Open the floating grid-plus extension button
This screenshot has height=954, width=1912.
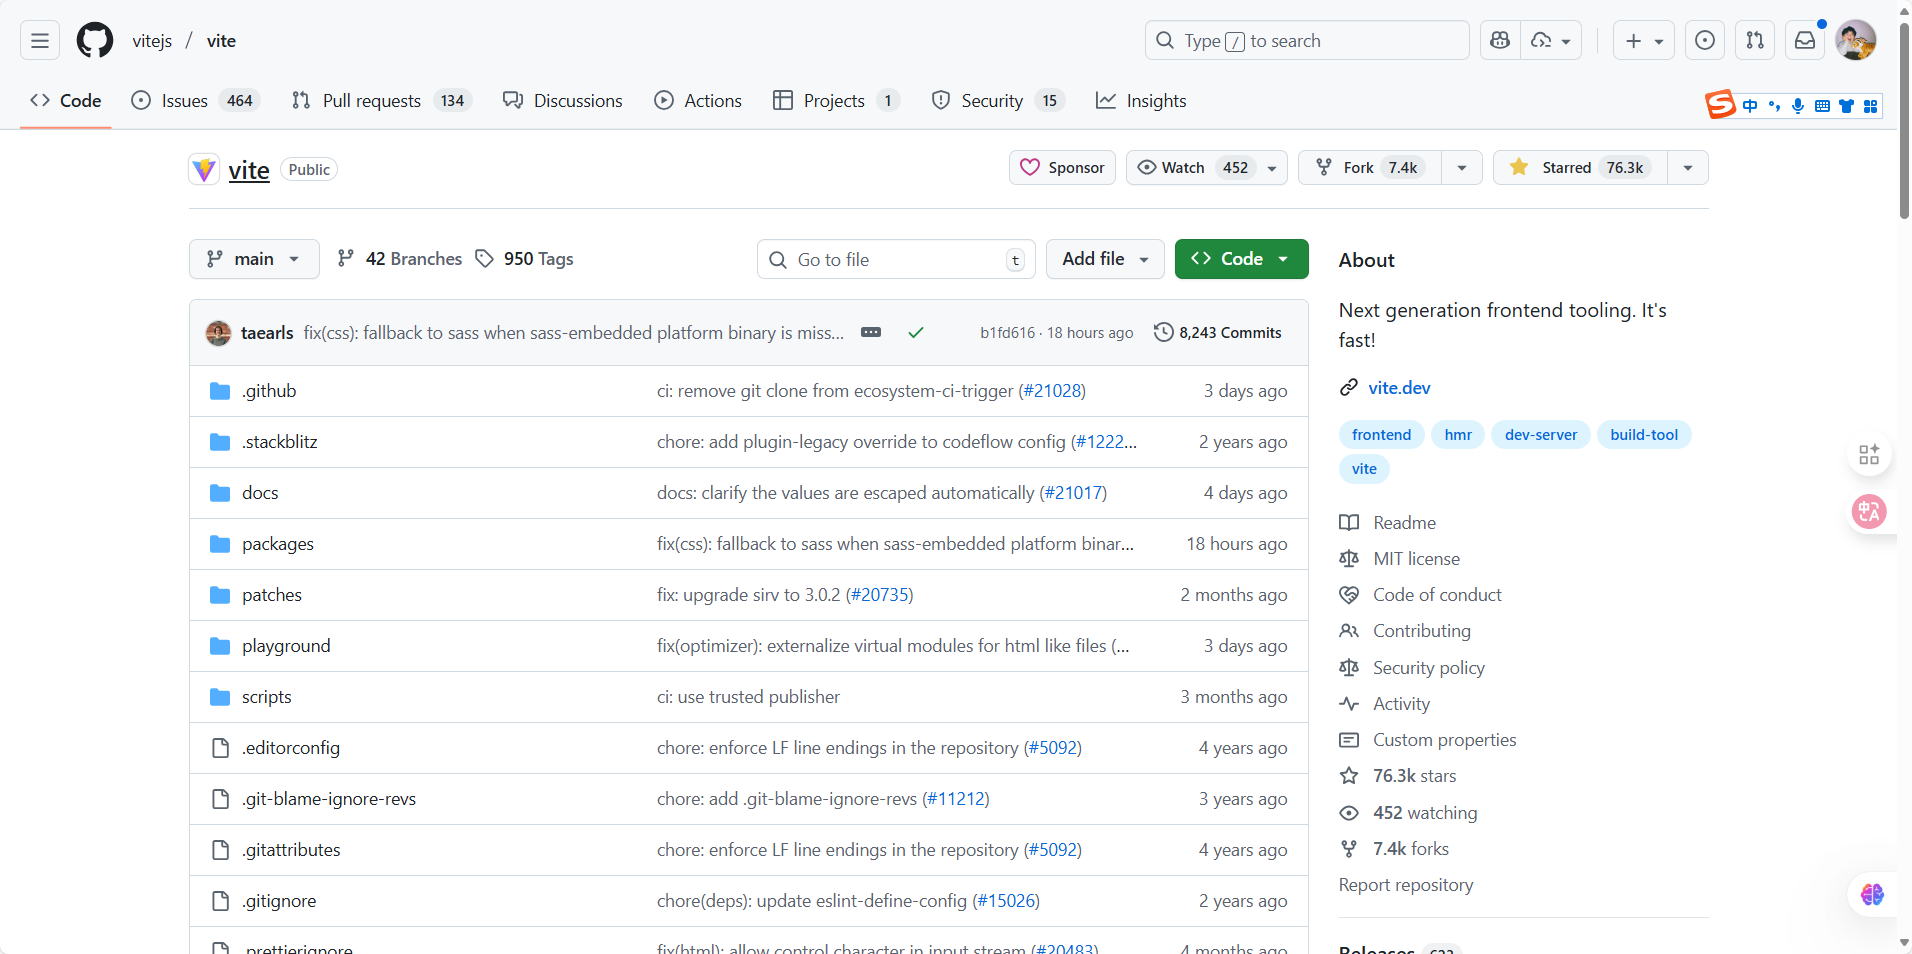click(1869, 455)
